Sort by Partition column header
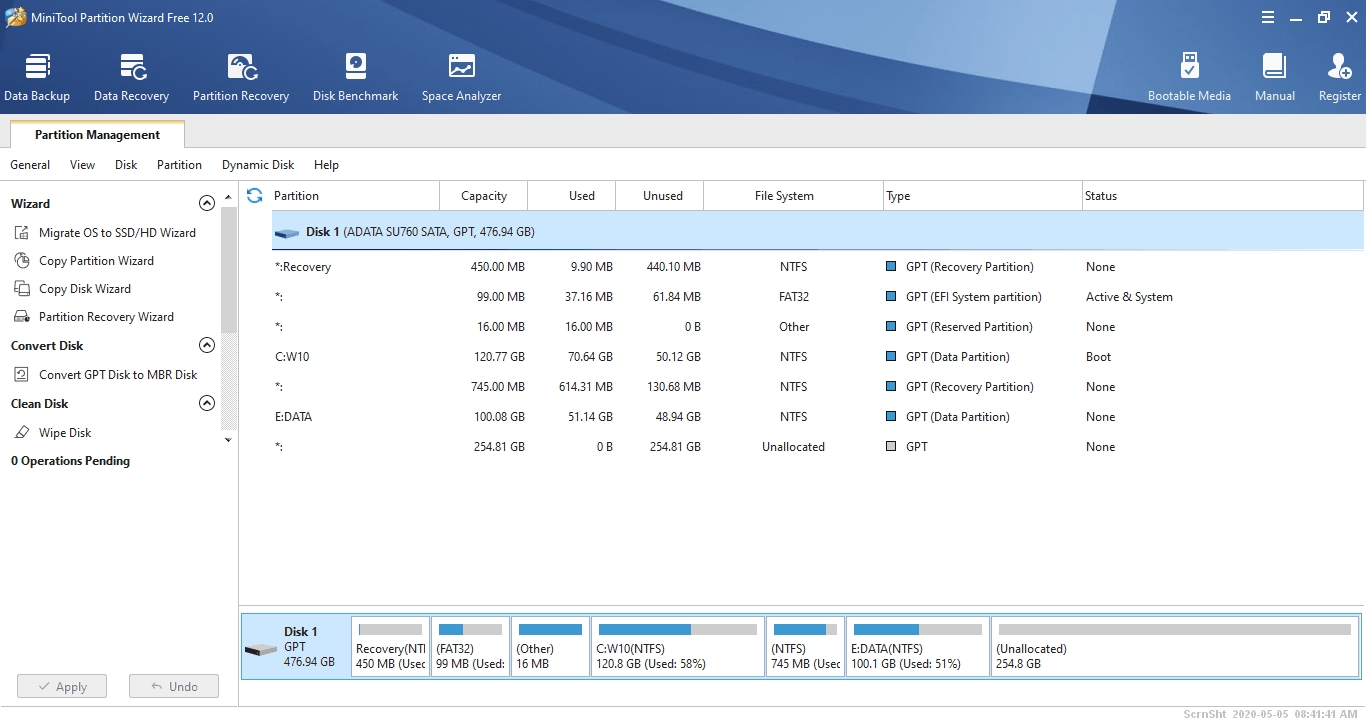The height and width of the screenshot is (728, 1366). click(x=355, y=196)
